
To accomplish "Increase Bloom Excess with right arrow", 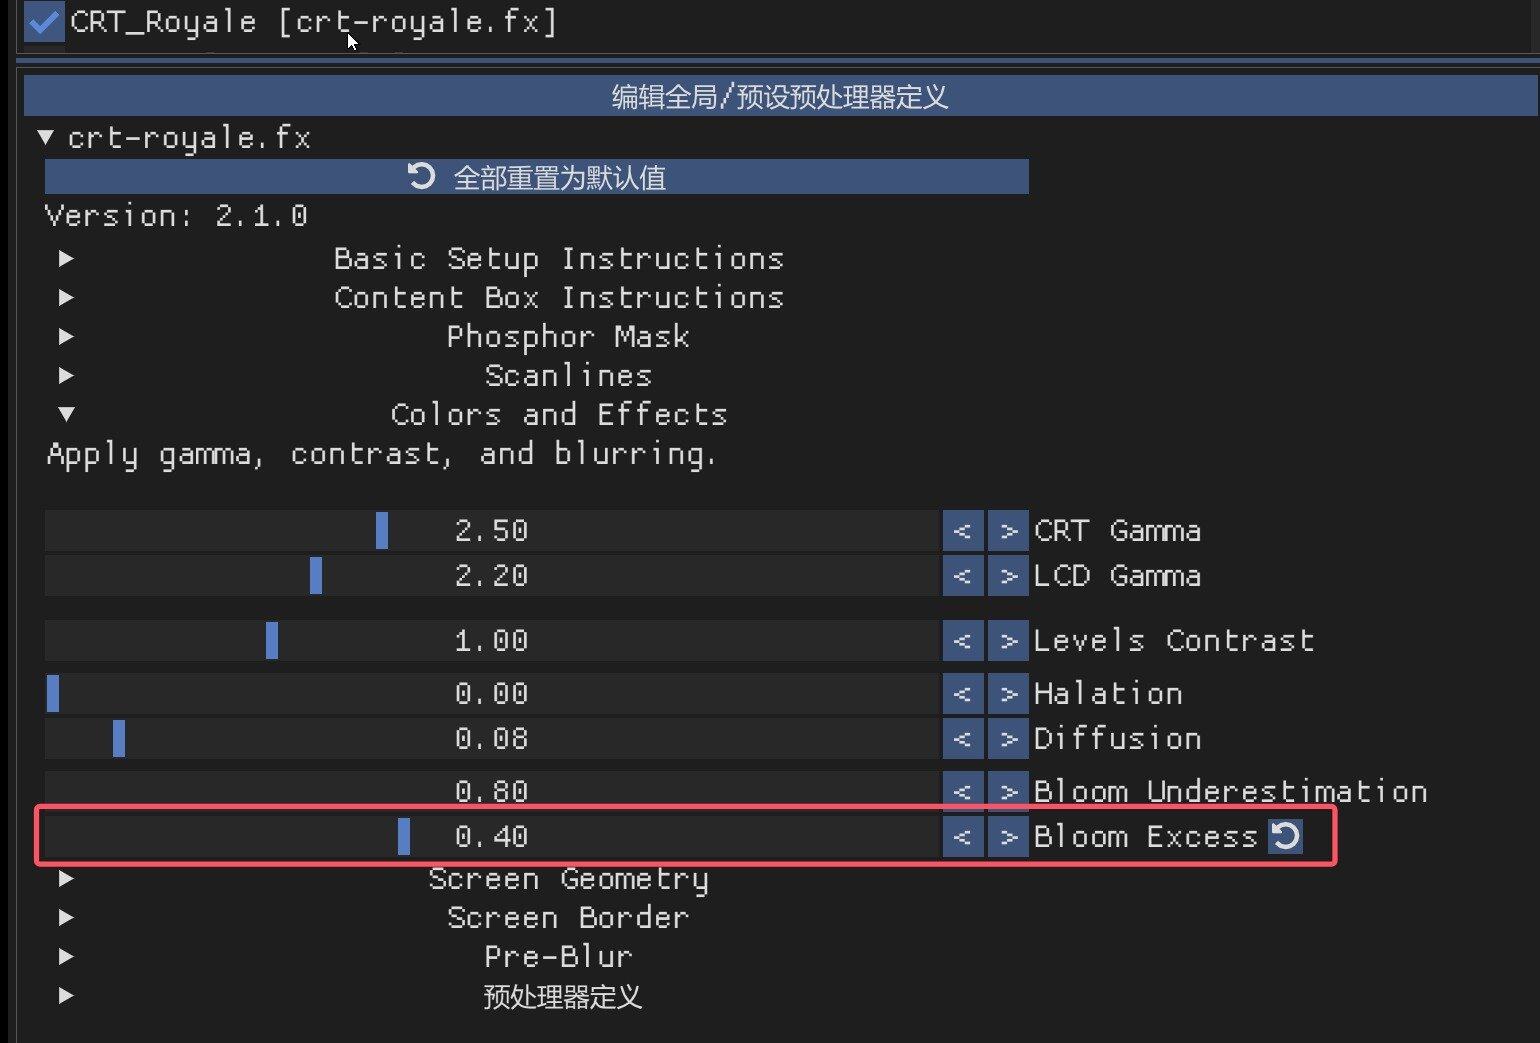I will [1008, 836].
